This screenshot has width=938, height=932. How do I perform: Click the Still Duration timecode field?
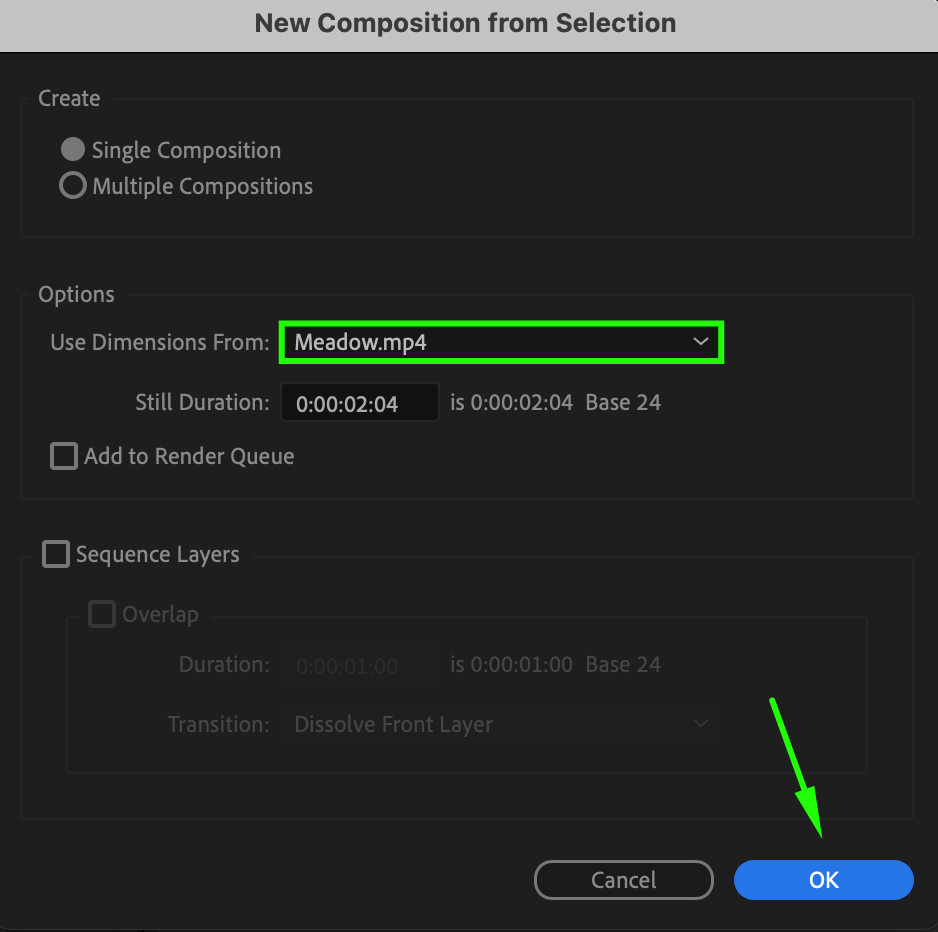[359, 403]
